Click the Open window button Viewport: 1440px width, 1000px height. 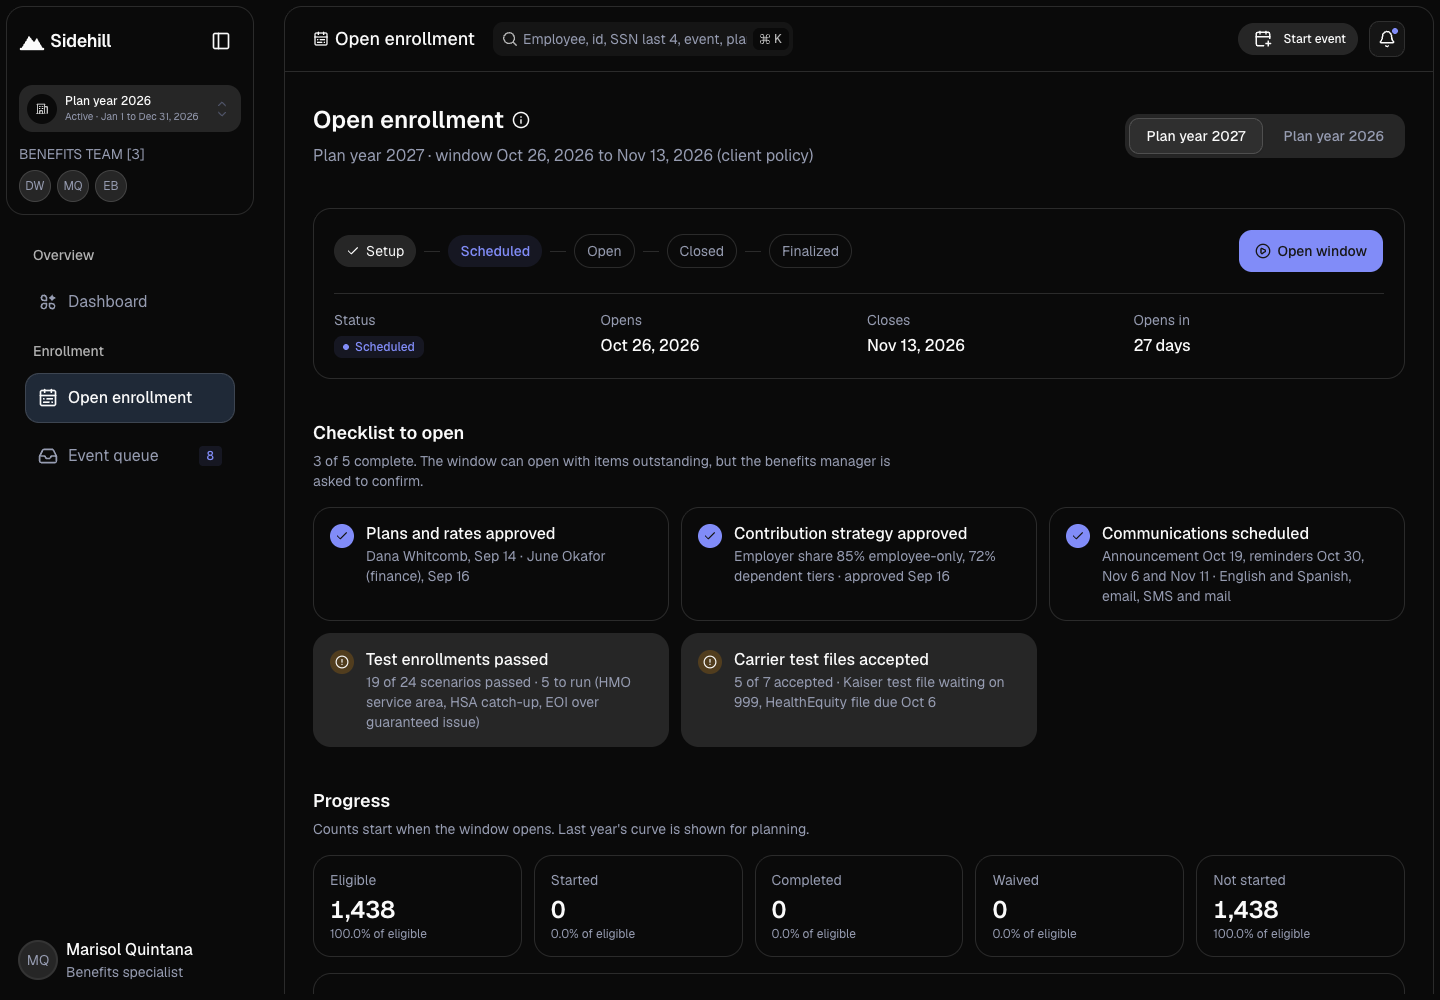tap(1311, 251)
